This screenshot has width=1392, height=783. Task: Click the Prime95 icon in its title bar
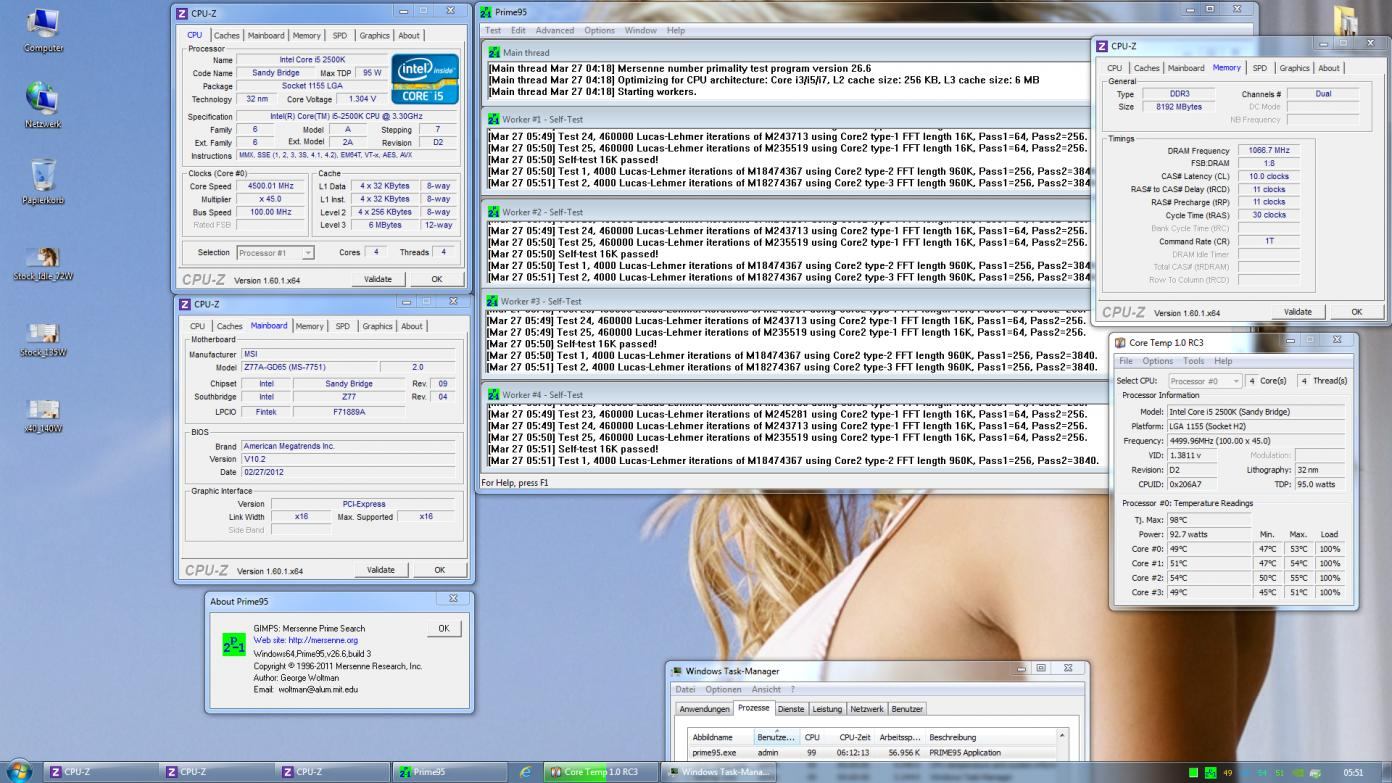pos(486,12)
